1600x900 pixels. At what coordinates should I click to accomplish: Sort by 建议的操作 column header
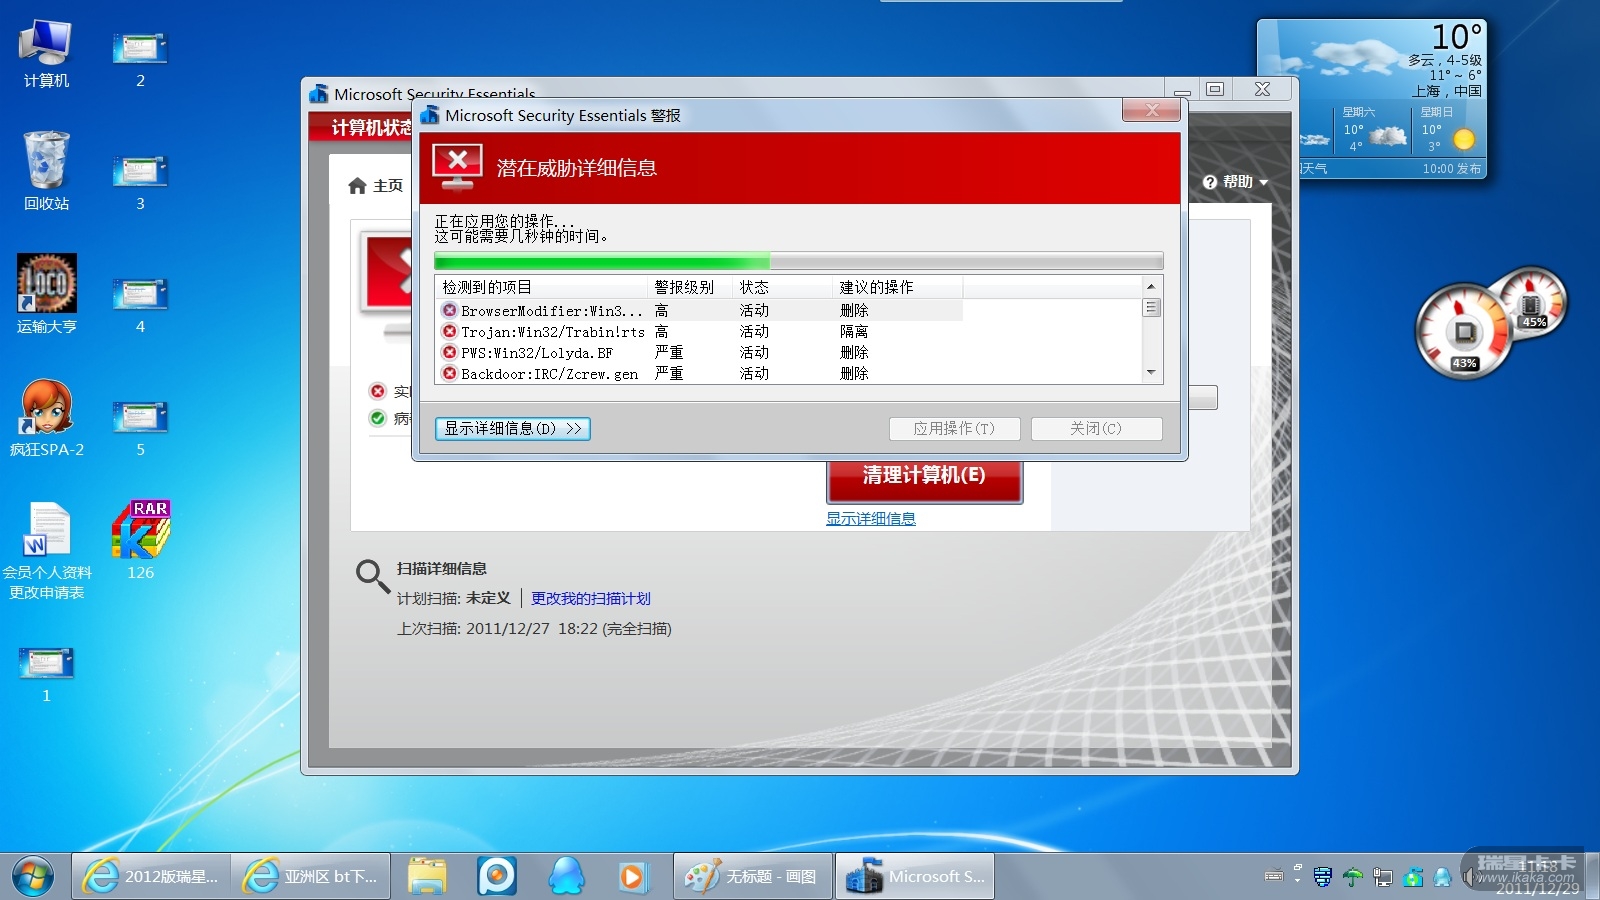pyautogui.click(x=898, y=287)
